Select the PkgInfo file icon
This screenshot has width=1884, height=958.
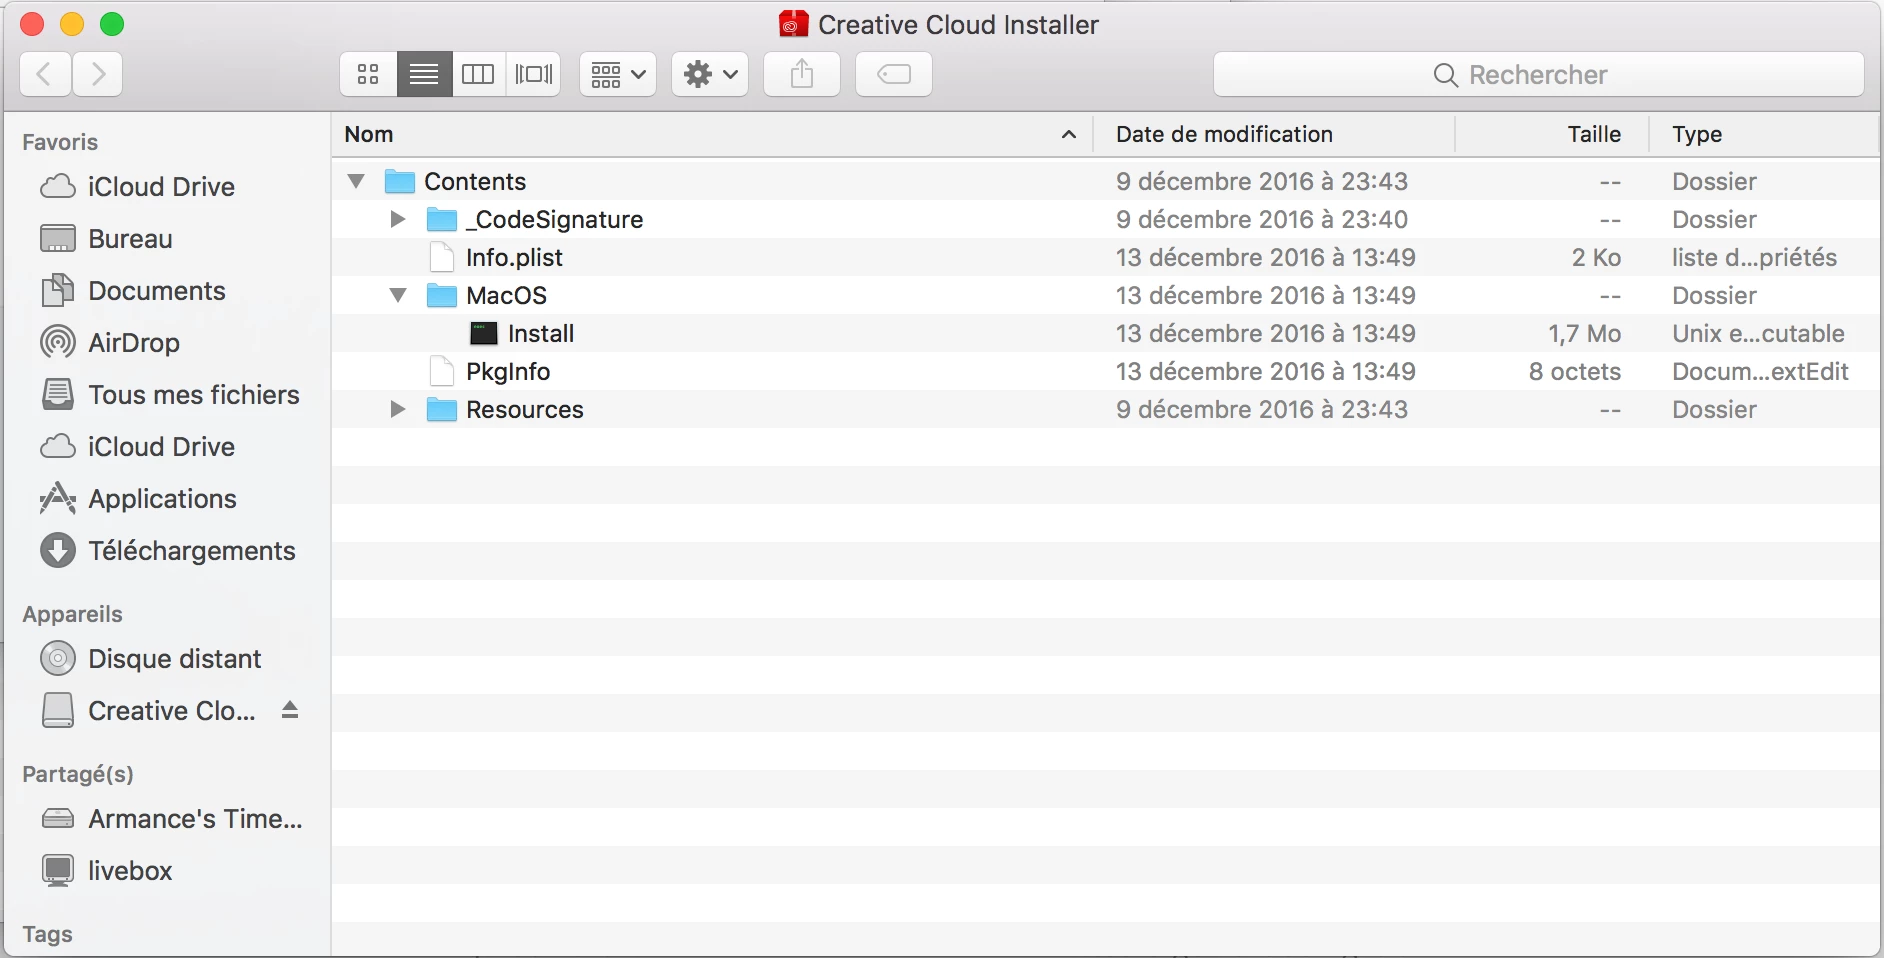pos(442,371)
